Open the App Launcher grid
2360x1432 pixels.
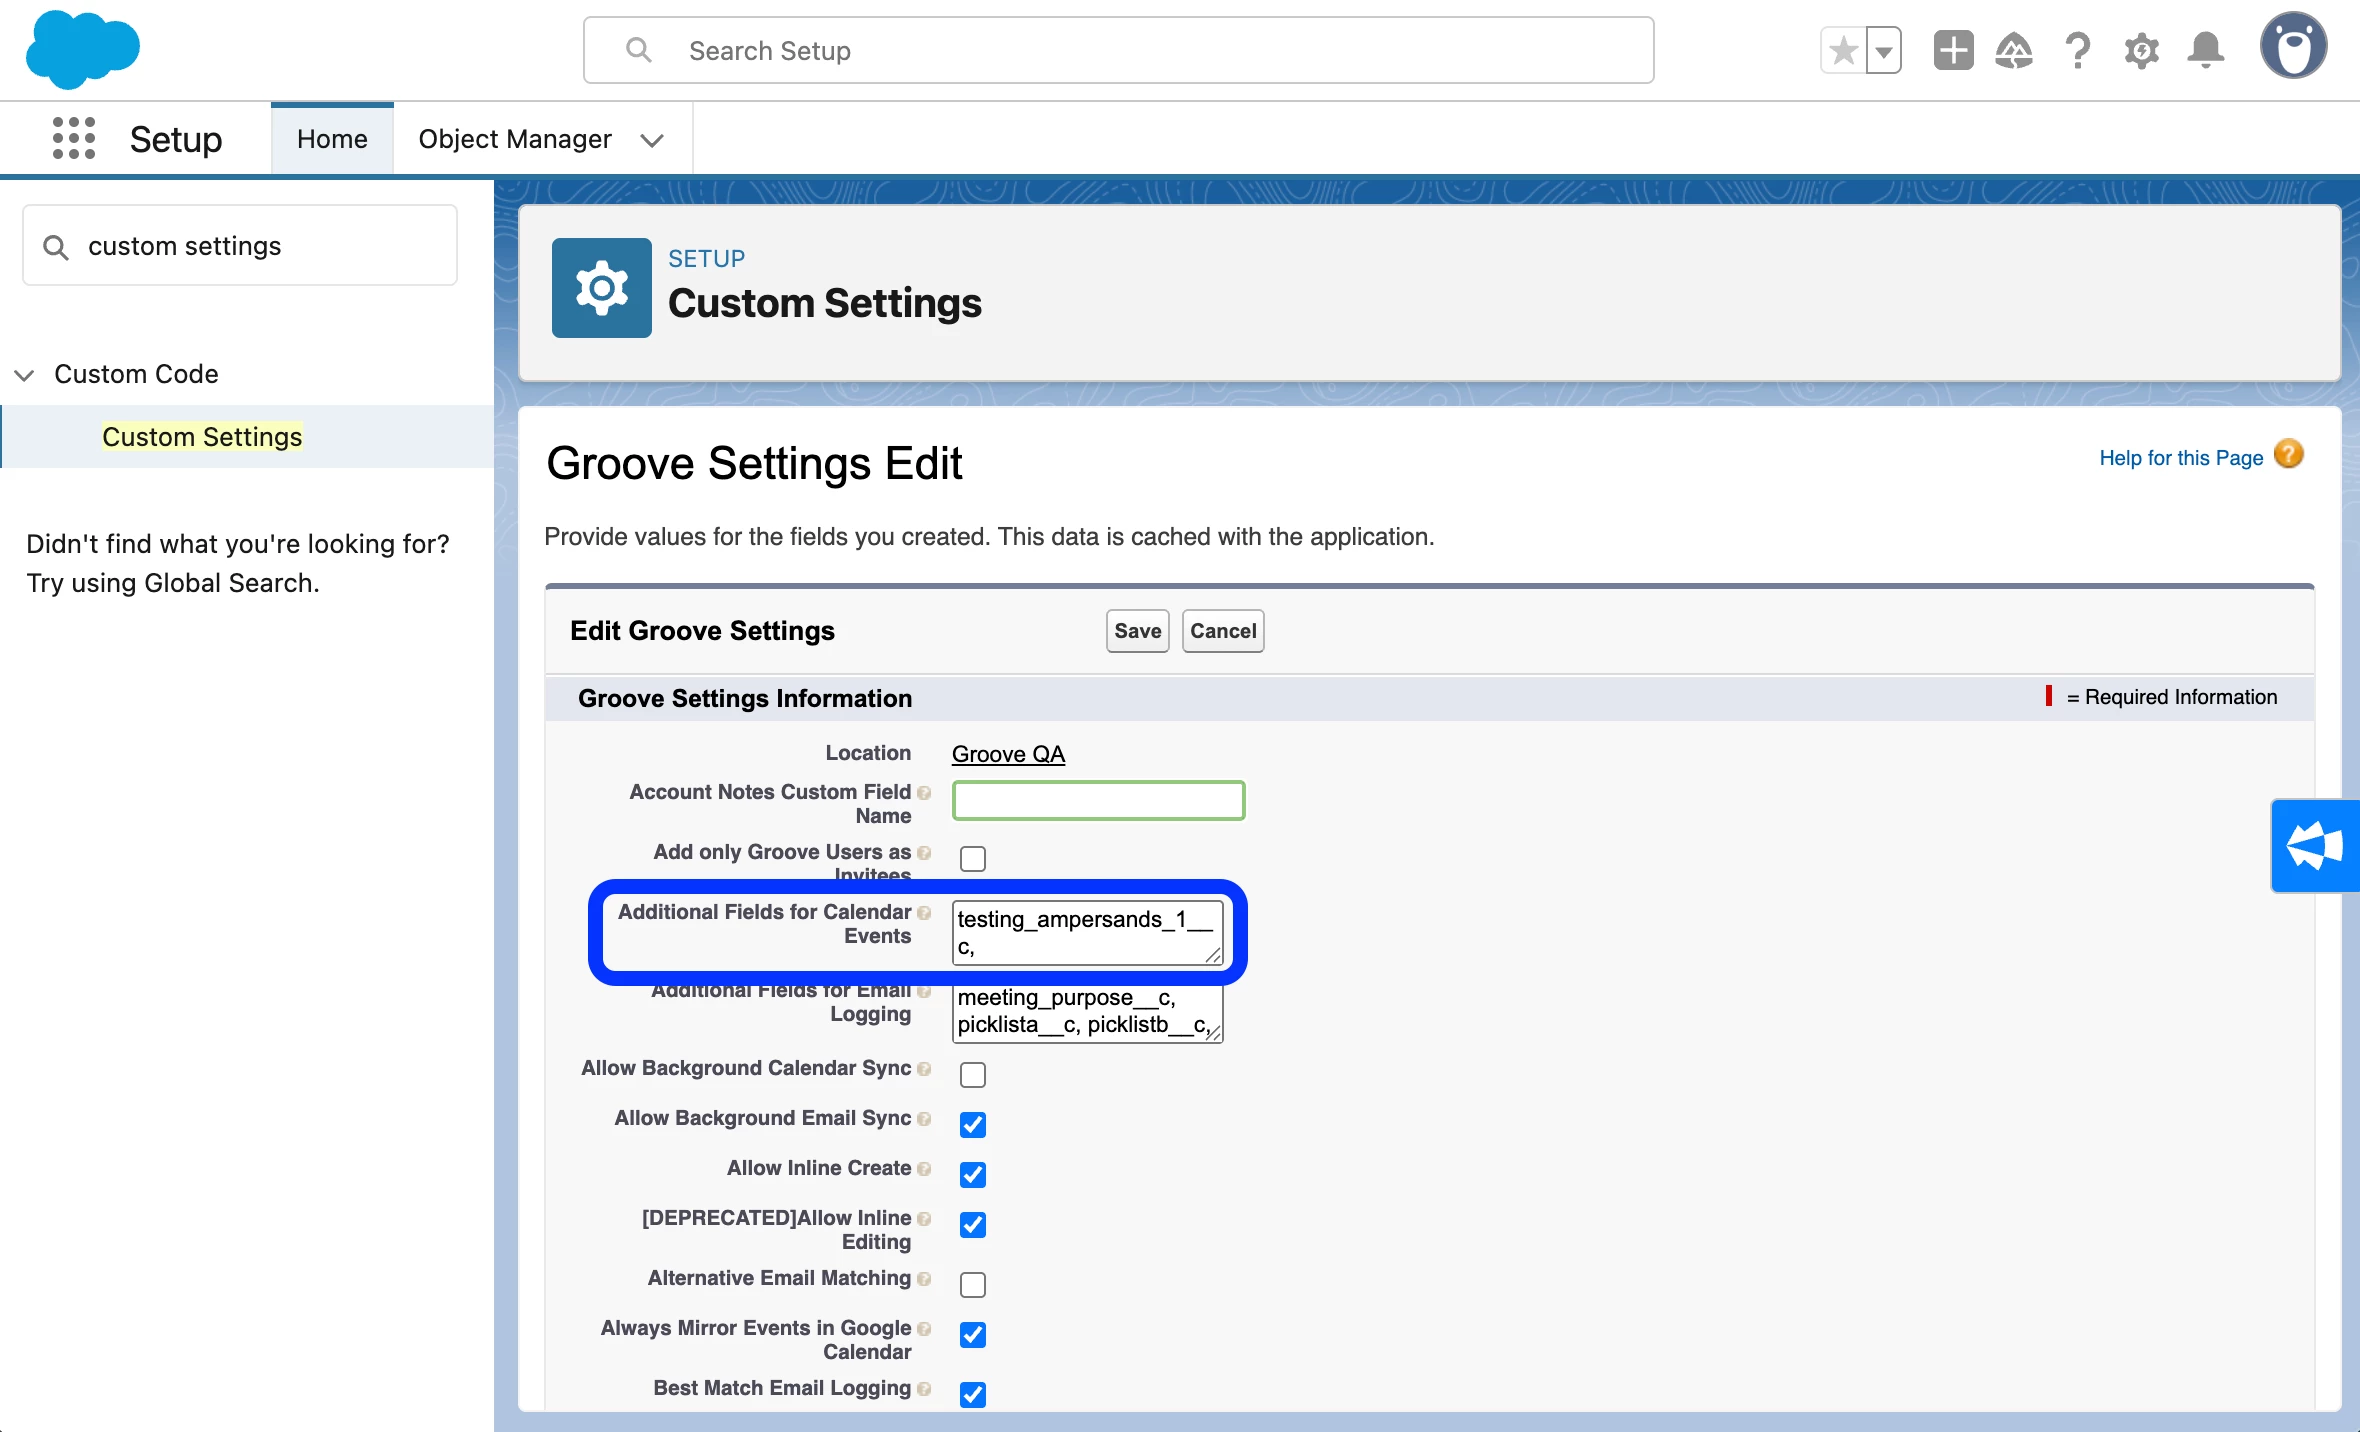[x=74, y=139]
